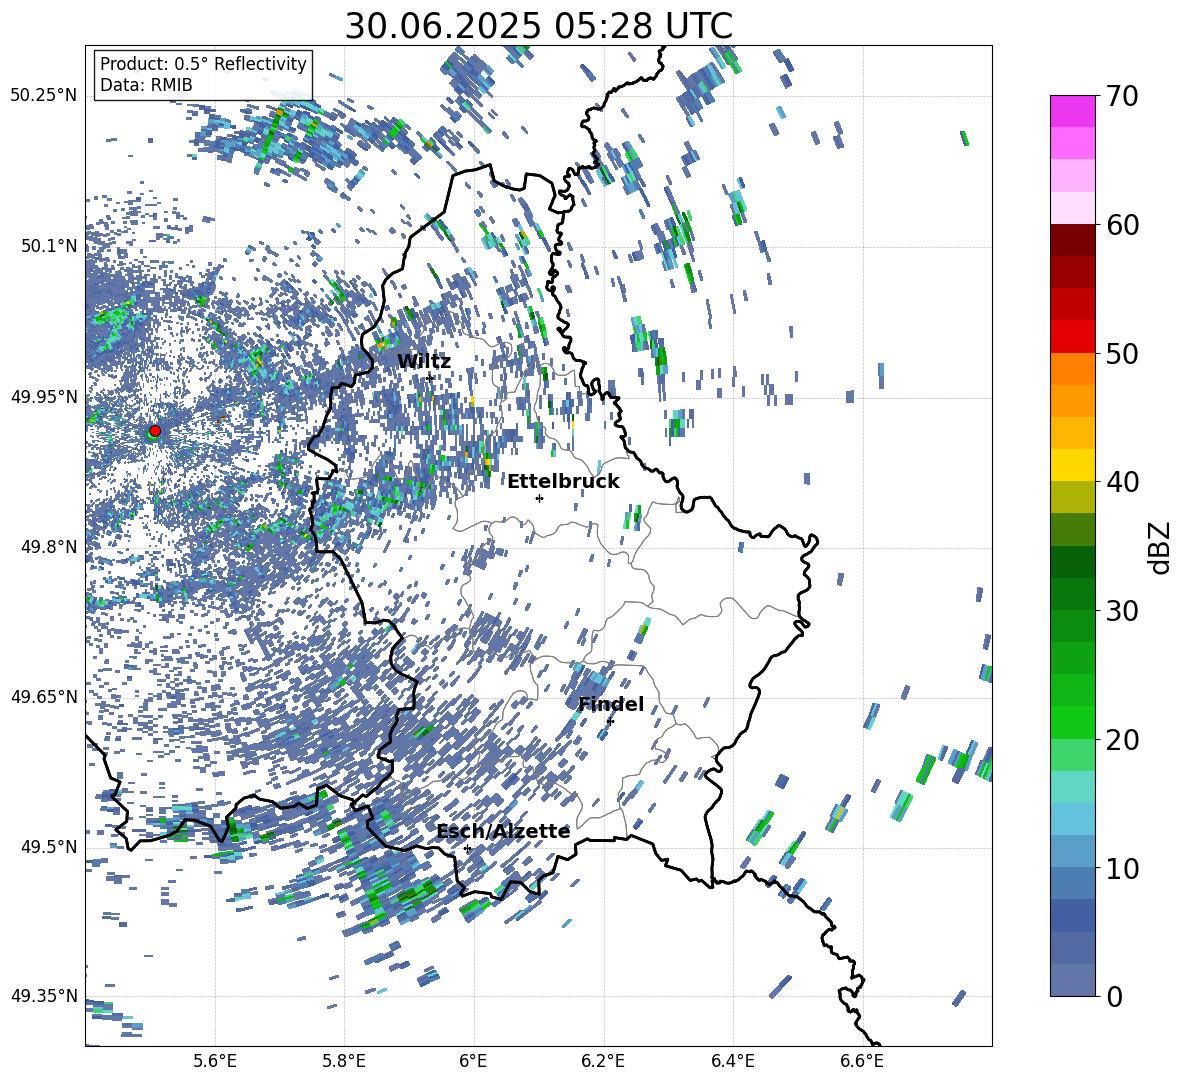This screenshot has width=1184, height=1081.
Task: Click the colorbar tick value 70
Action: coord(1122,96)
